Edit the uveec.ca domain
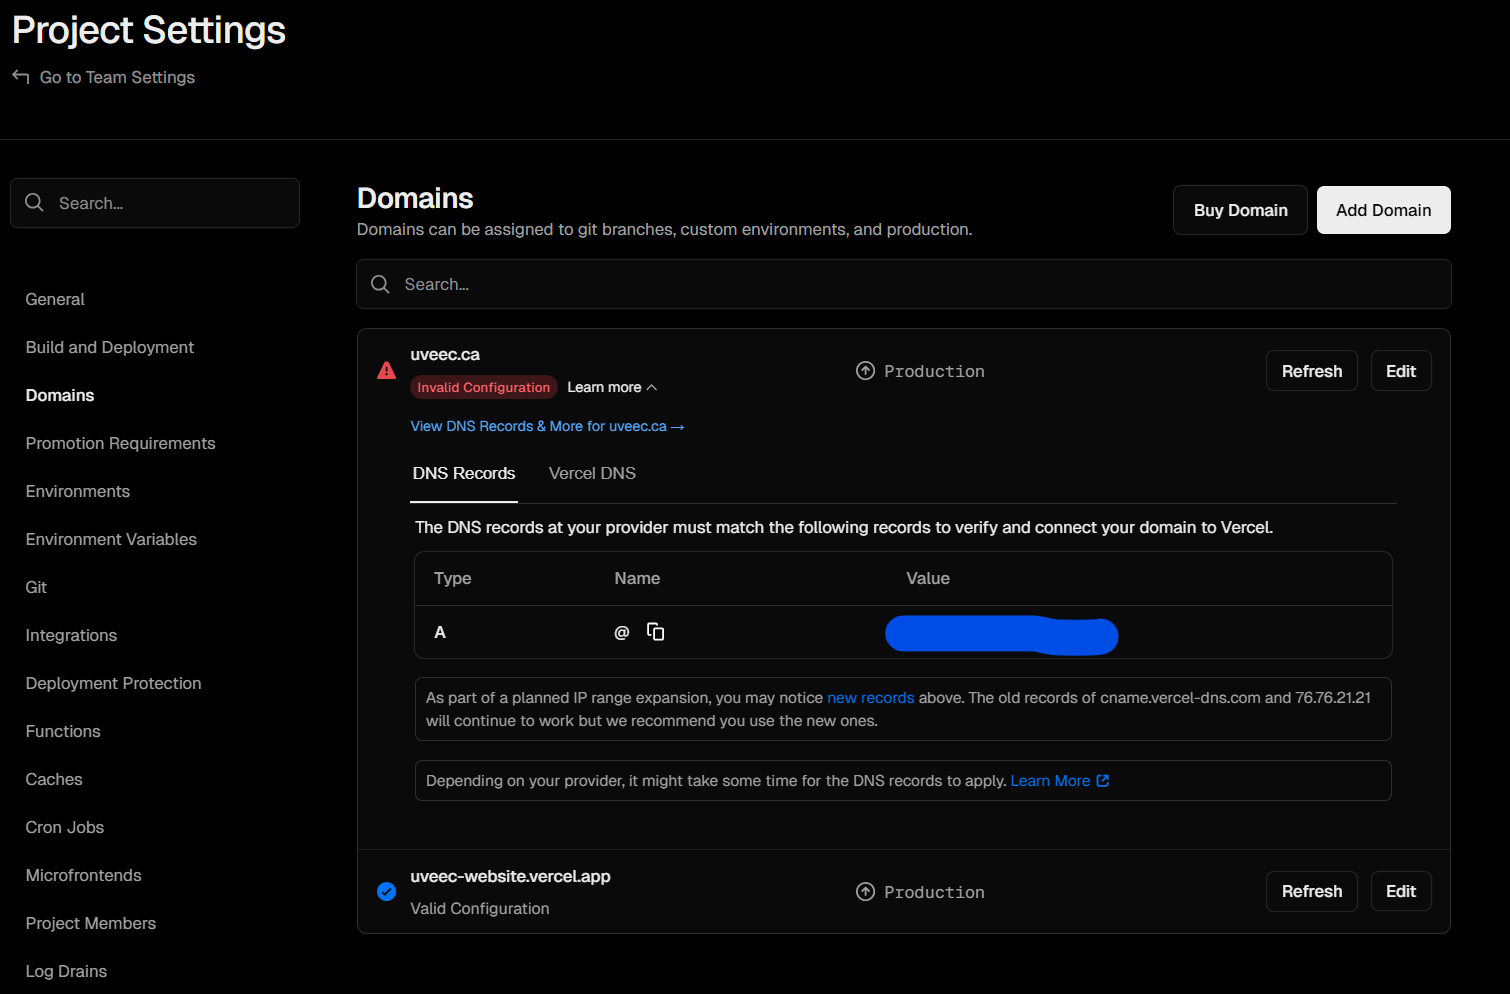1510x994 pixels. [x=1401, y=371]
